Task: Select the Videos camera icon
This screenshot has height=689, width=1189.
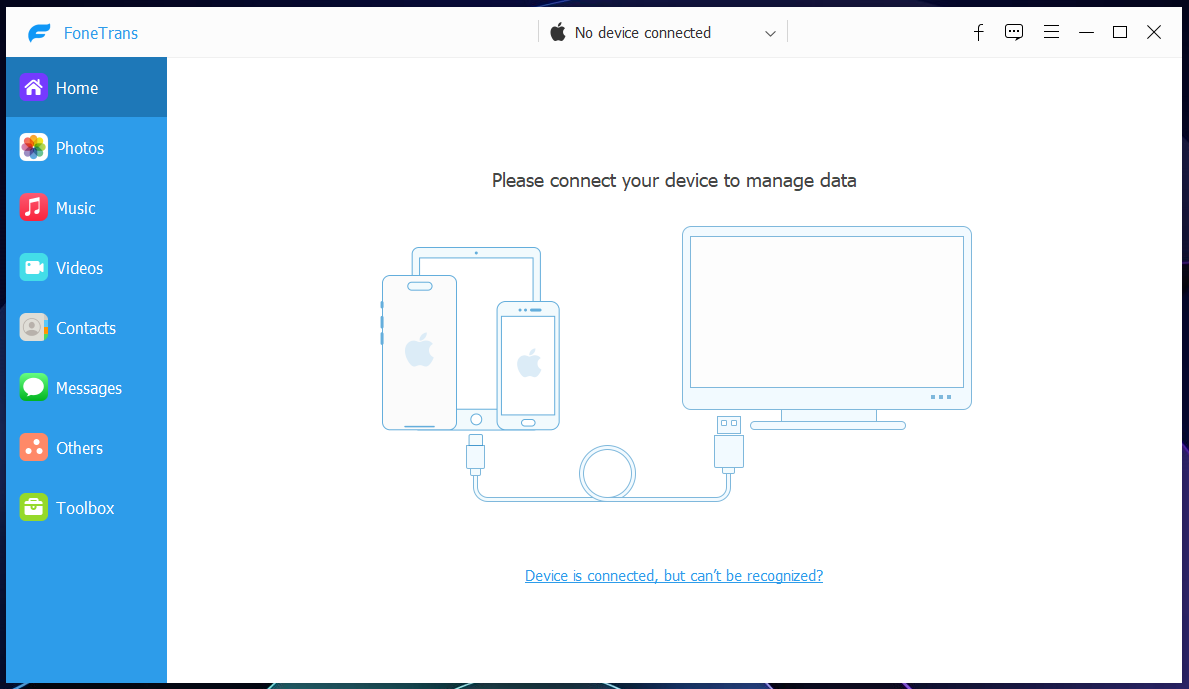Action: click(x=33, y=268)
